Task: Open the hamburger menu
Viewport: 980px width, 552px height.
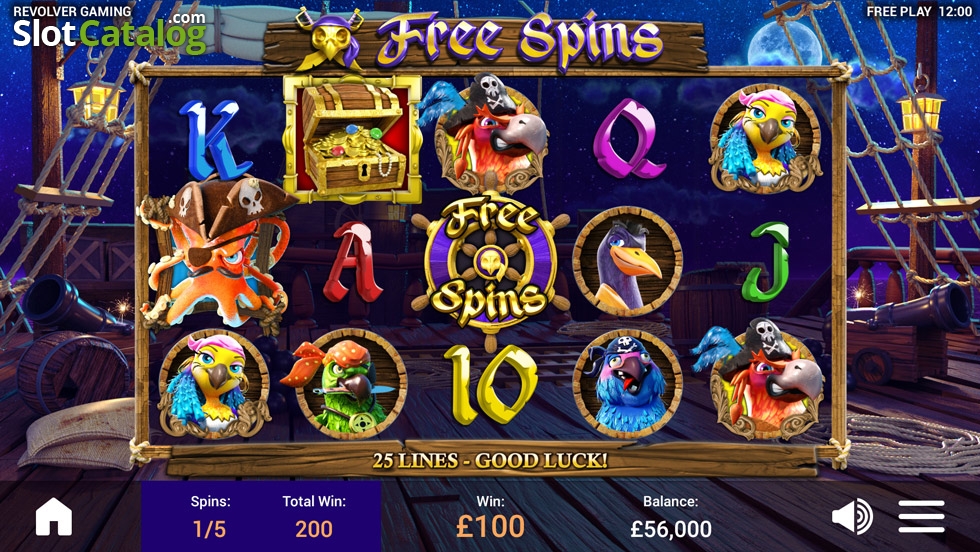Action: pyautogui.click(x=921, y=516)
